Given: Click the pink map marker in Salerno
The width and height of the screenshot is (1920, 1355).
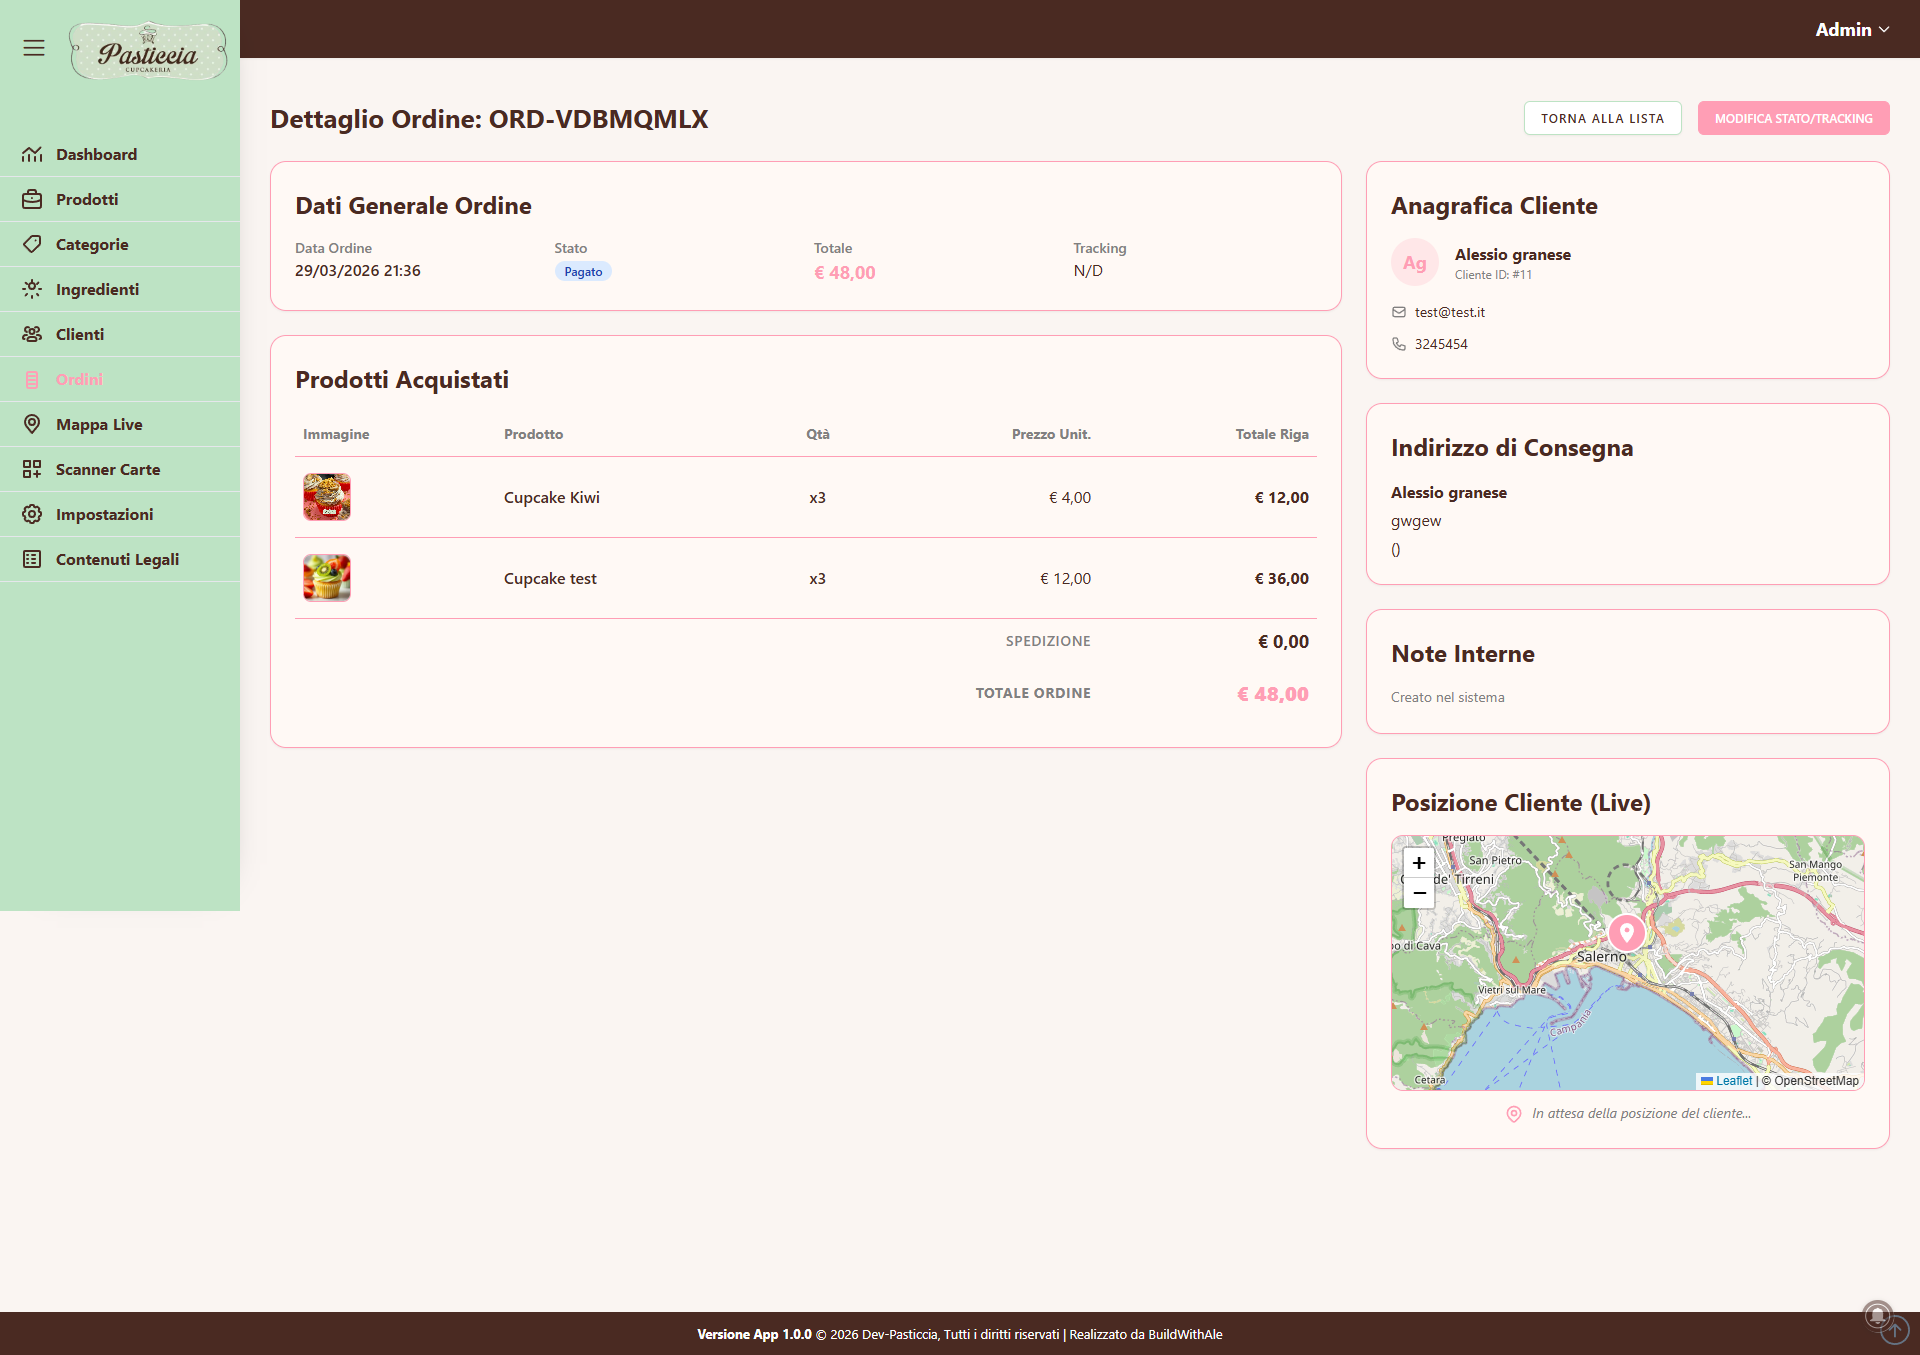Looking at the screenshot, I should coord(1627,933).
